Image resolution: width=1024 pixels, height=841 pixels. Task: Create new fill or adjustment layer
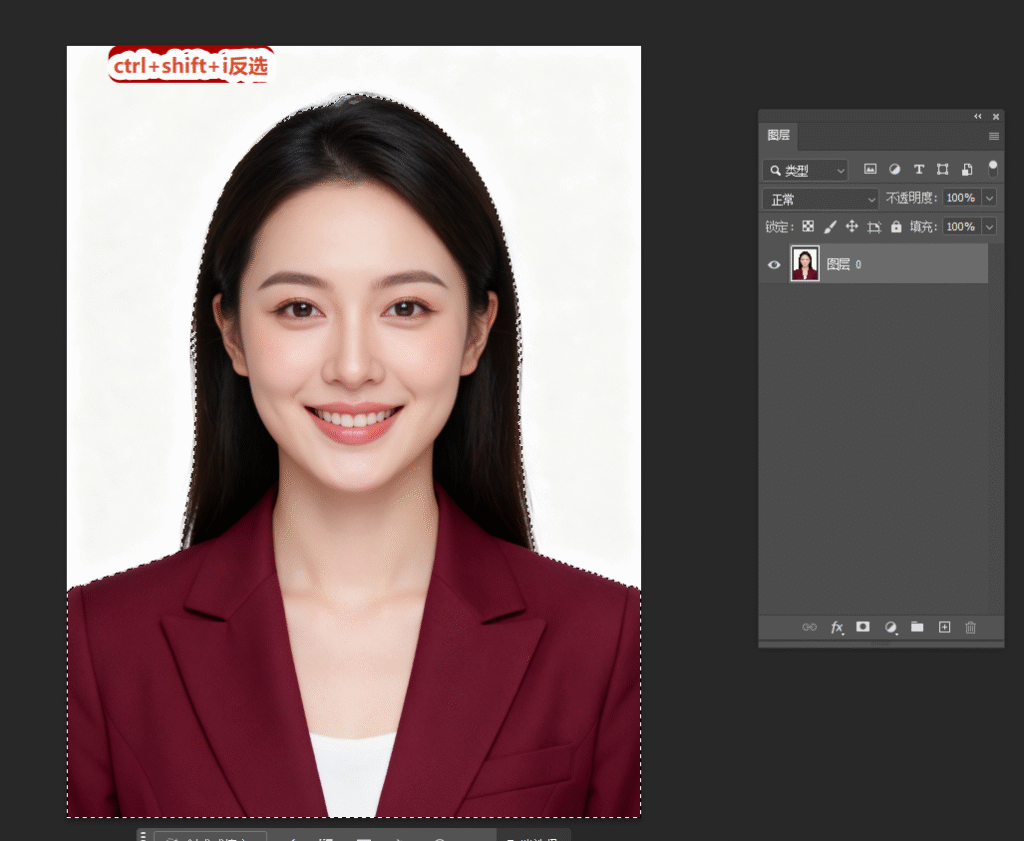point(890,627)
